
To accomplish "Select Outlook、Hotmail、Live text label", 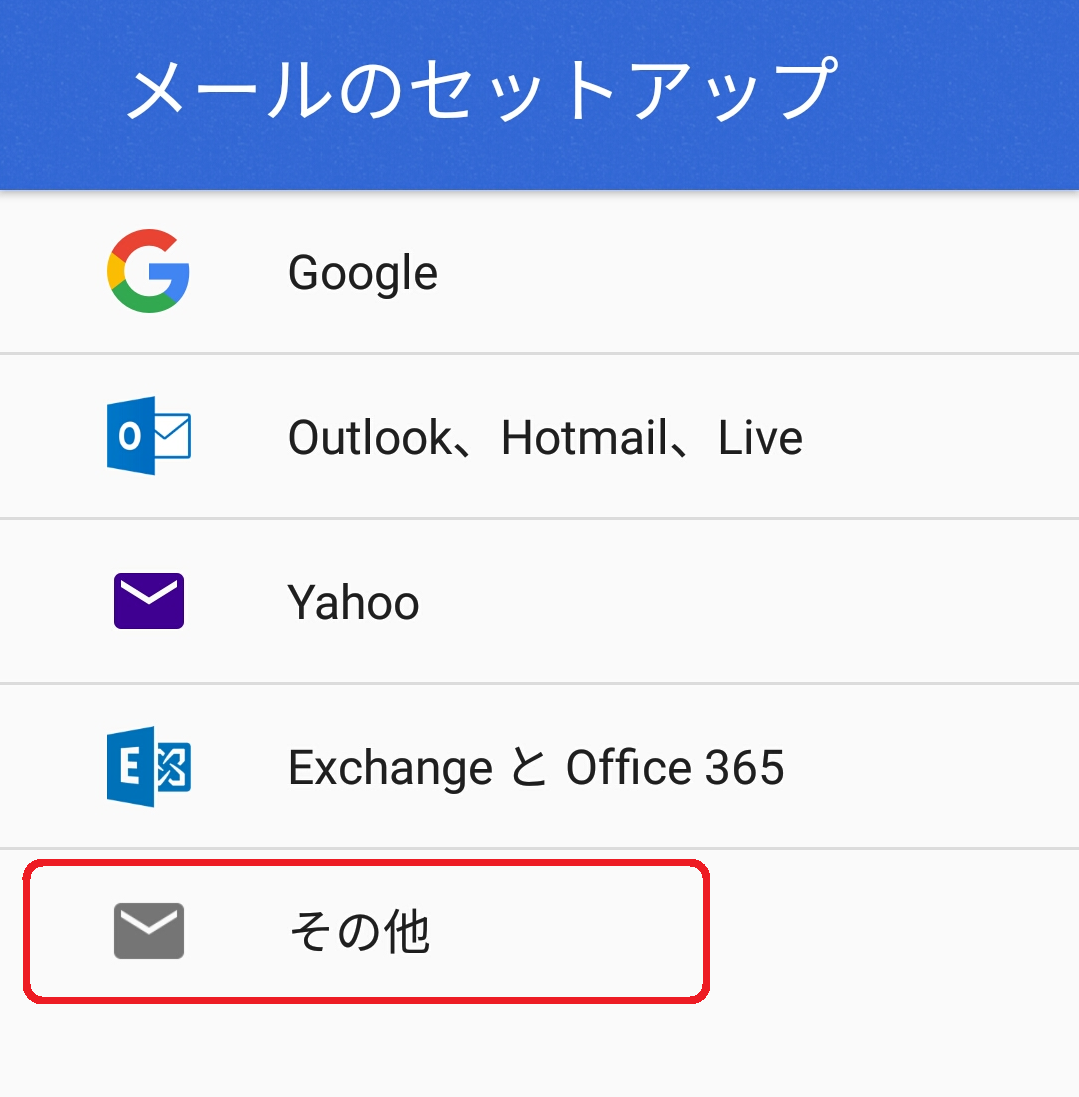I will coord(545,438).
